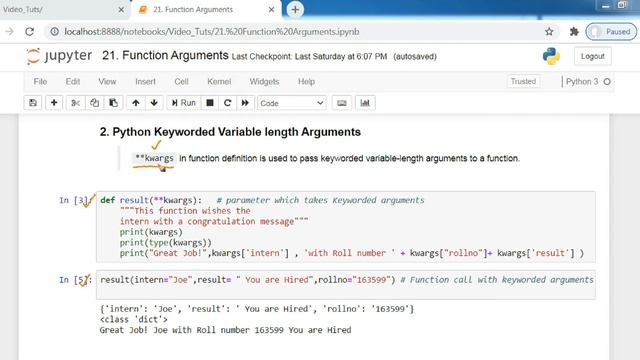This screenshot has height=360, width=640.
Task: Run the selected cell
Action: tap(184, 103)
